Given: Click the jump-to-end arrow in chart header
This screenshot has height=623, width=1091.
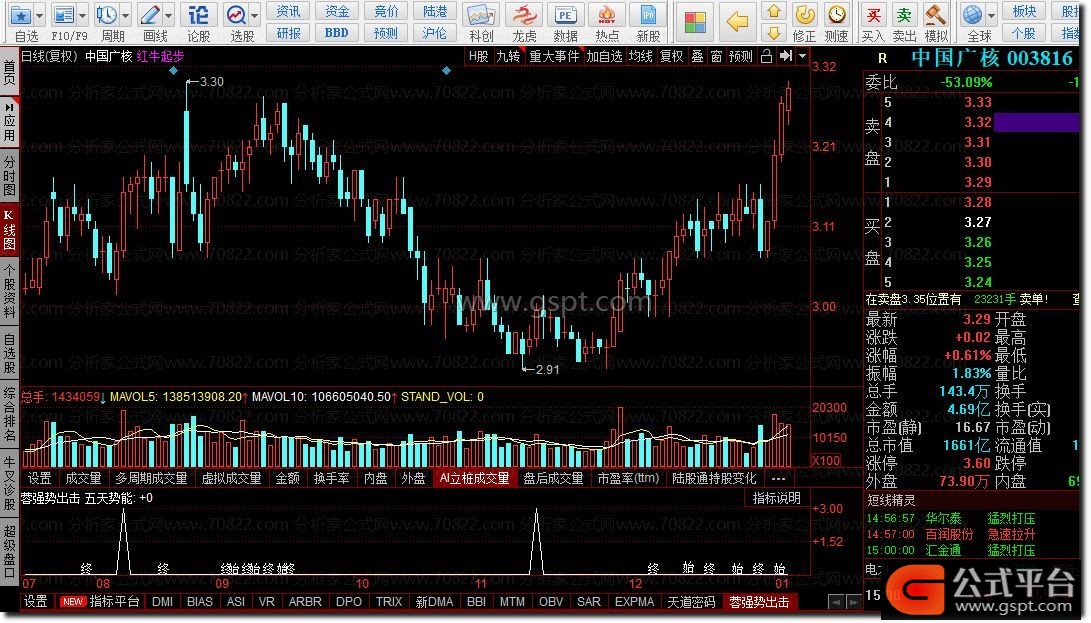Looking at the screenshot, I should (786, 56).
